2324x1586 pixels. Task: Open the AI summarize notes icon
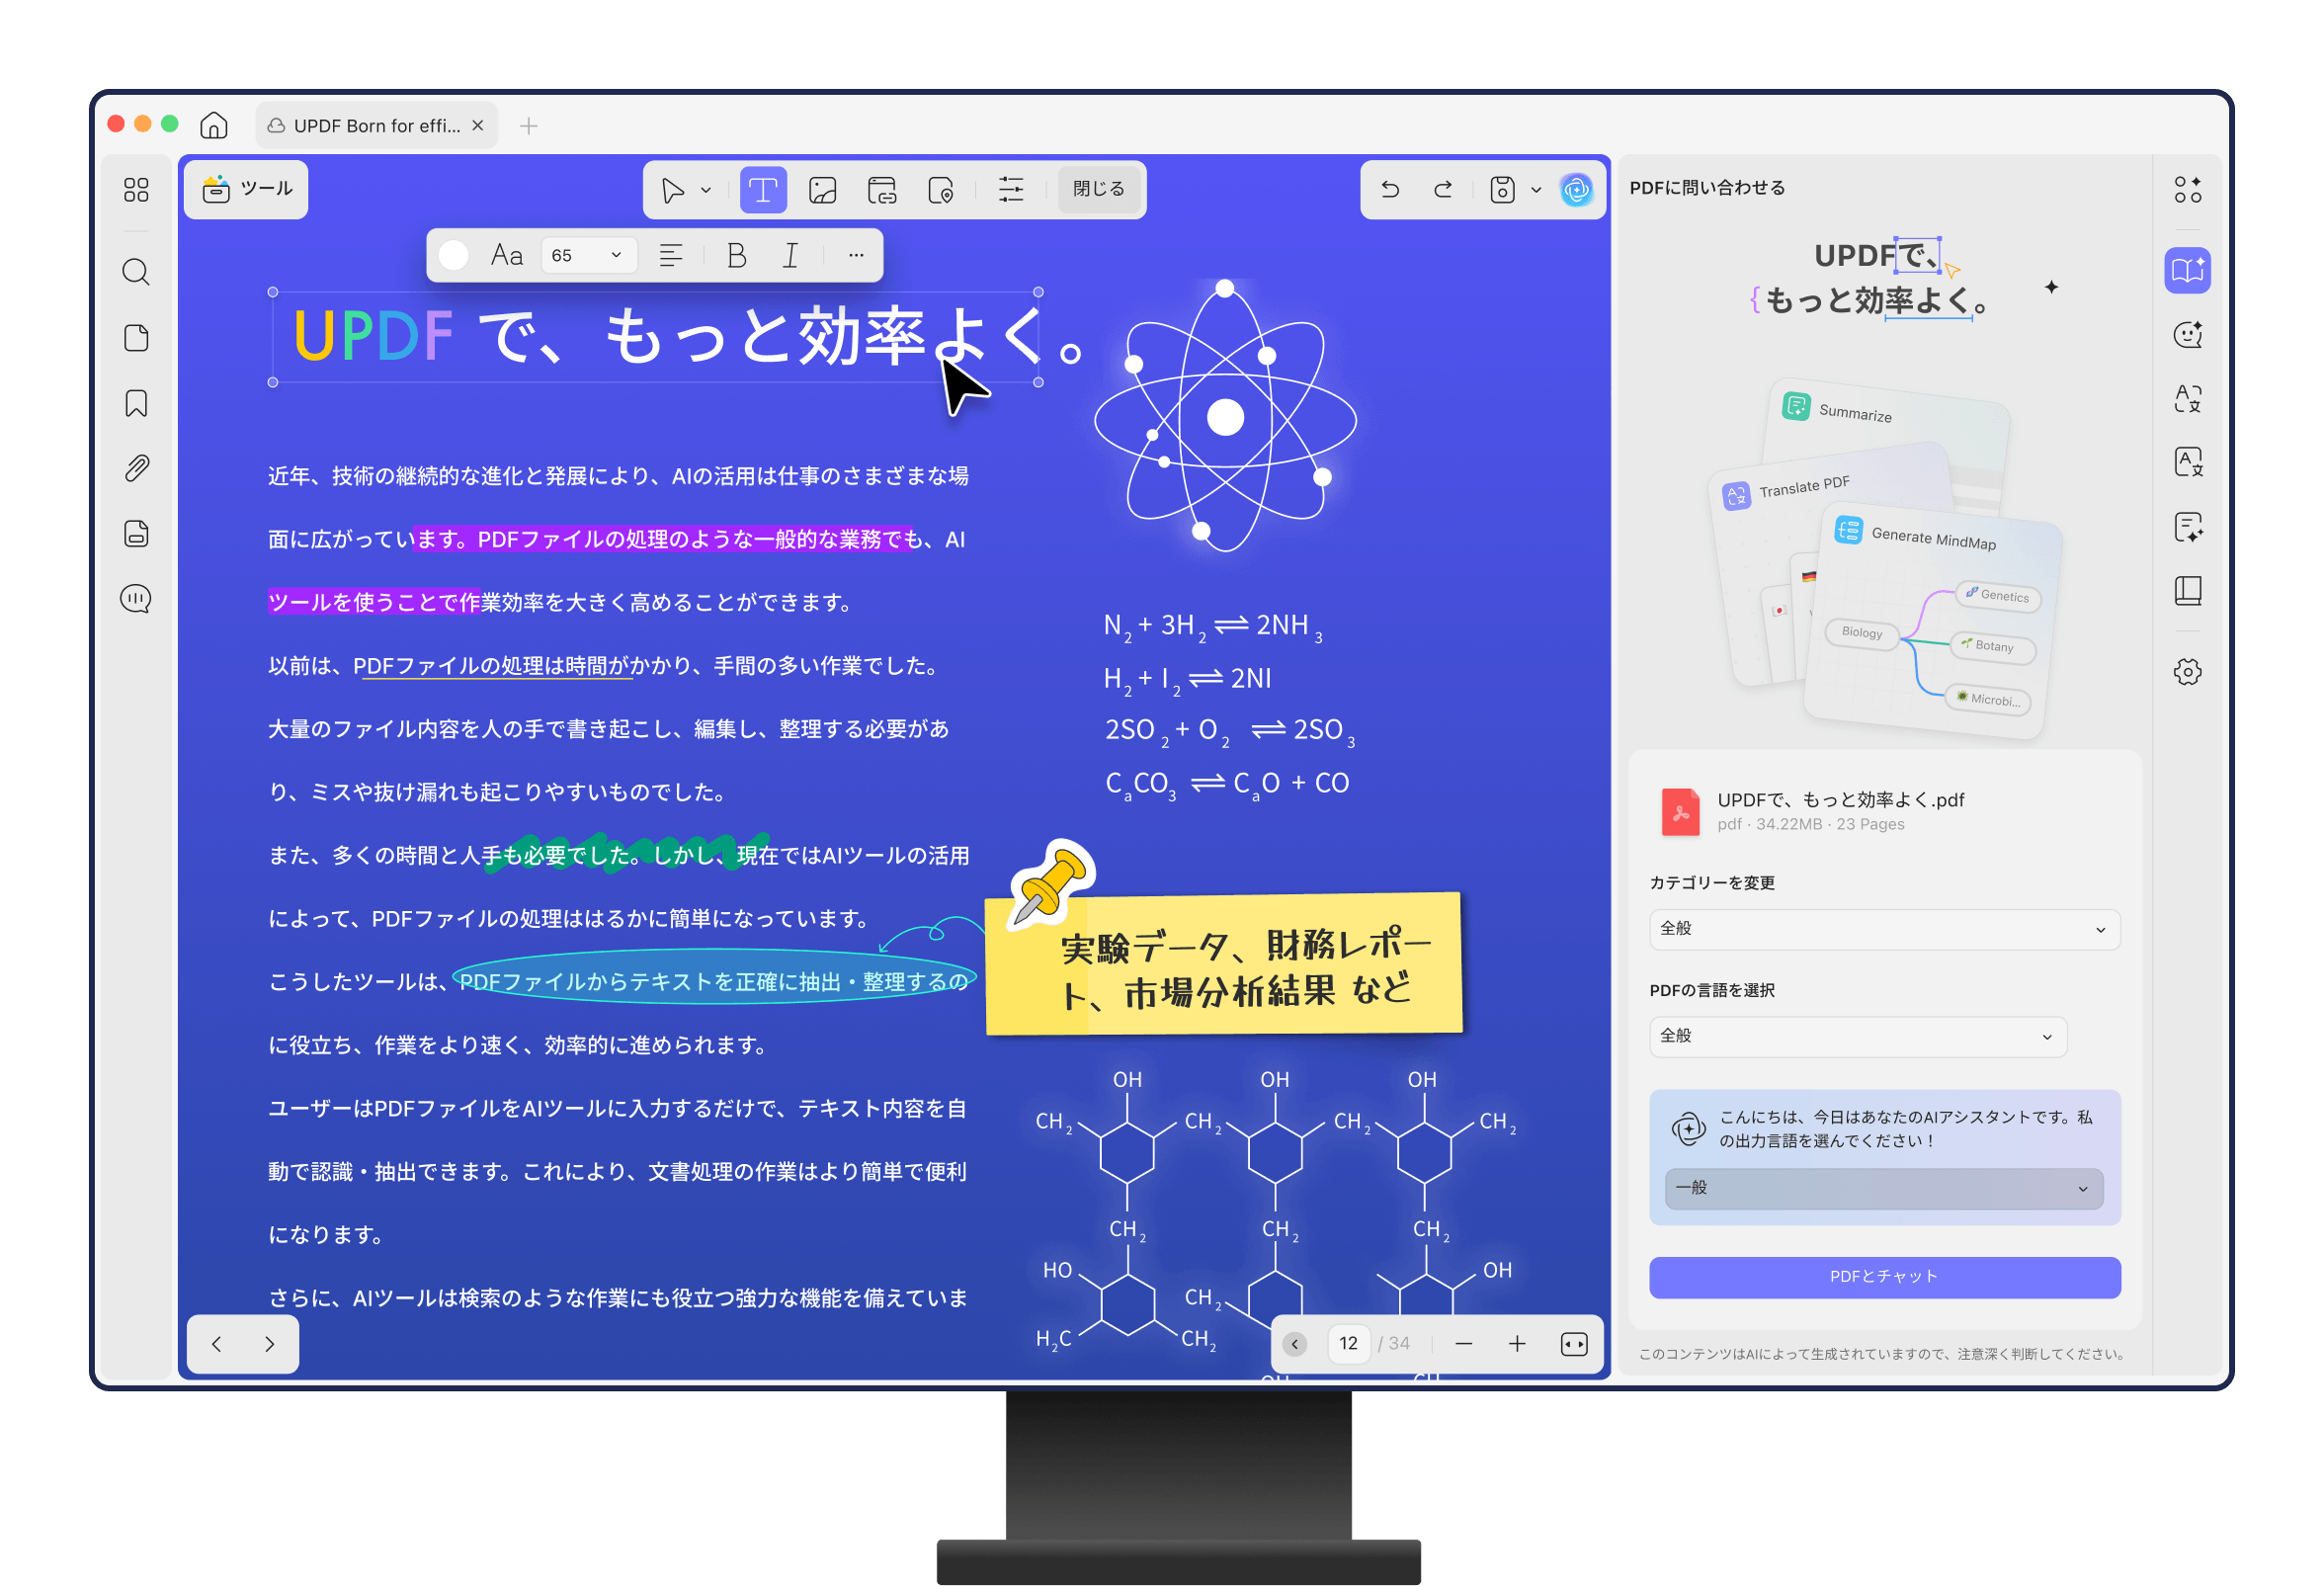coord(2187,527)
